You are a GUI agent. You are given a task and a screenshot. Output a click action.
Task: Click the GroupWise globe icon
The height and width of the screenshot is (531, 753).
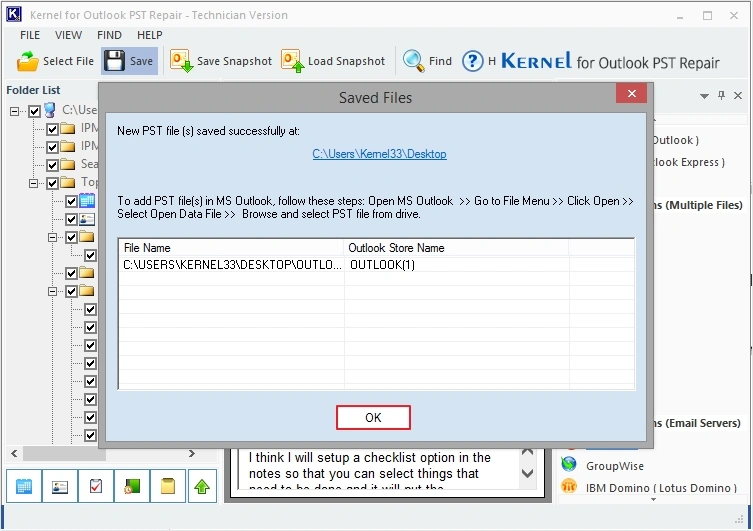[x=569, y=464]
